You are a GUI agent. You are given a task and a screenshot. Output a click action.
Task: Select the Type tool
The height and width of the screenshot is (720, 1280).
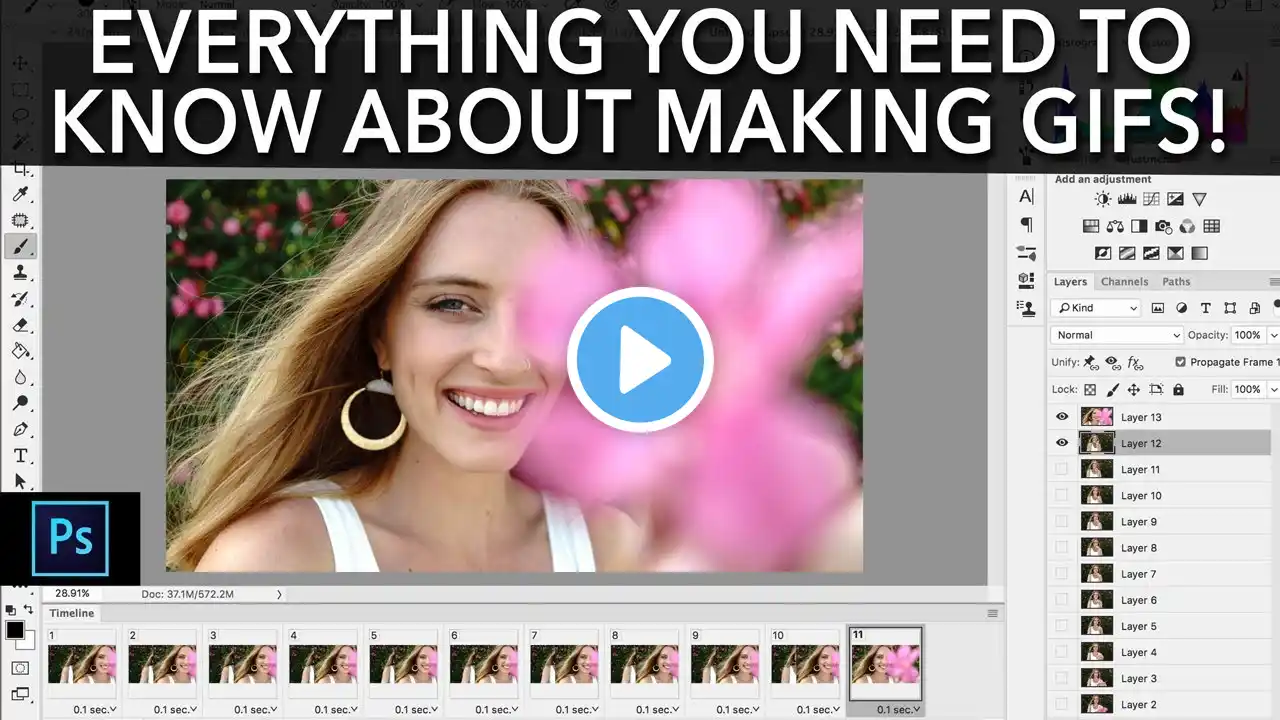click(x=20, y=455)
